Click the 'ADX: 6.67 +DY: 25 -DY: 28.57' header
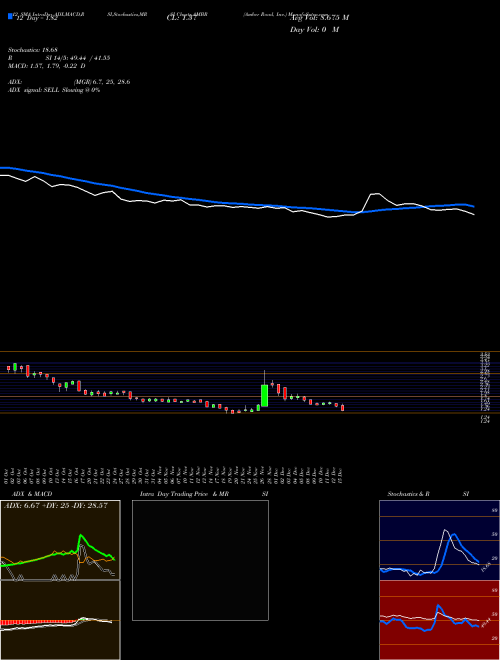Image resolution: width=500 pixels, height=660 pixels. coord(56,505)
